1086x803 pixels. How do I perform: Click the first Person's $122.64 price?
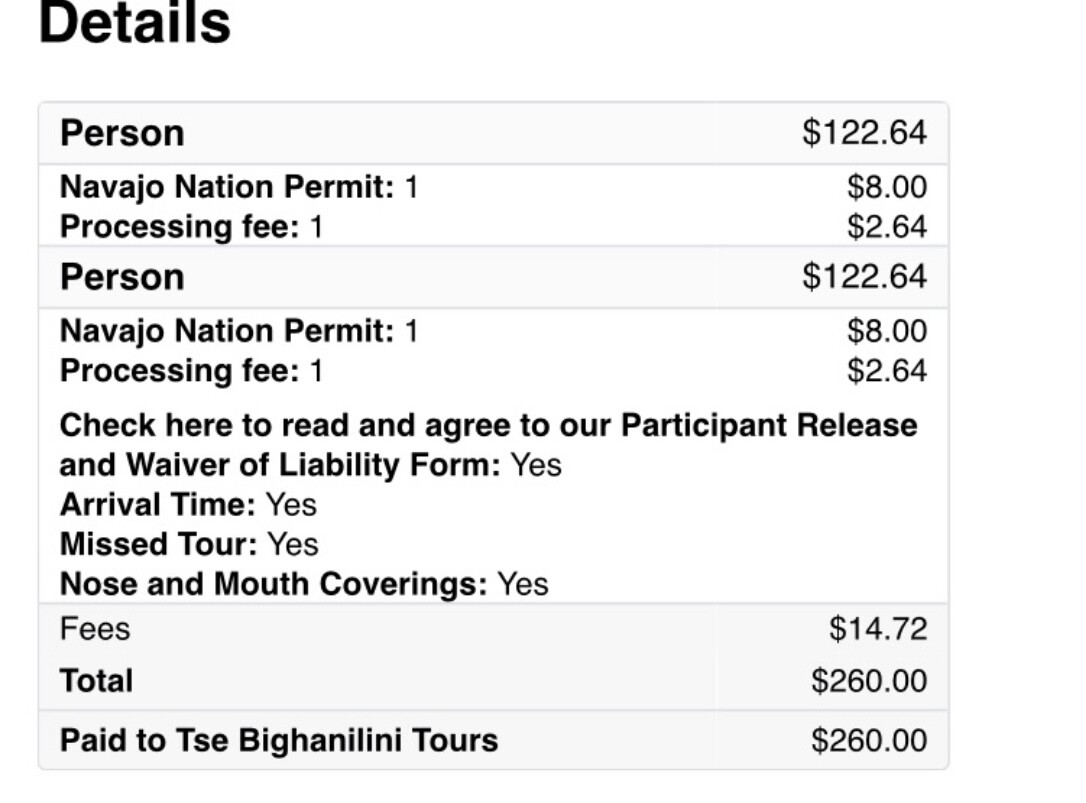click(864, 133)
